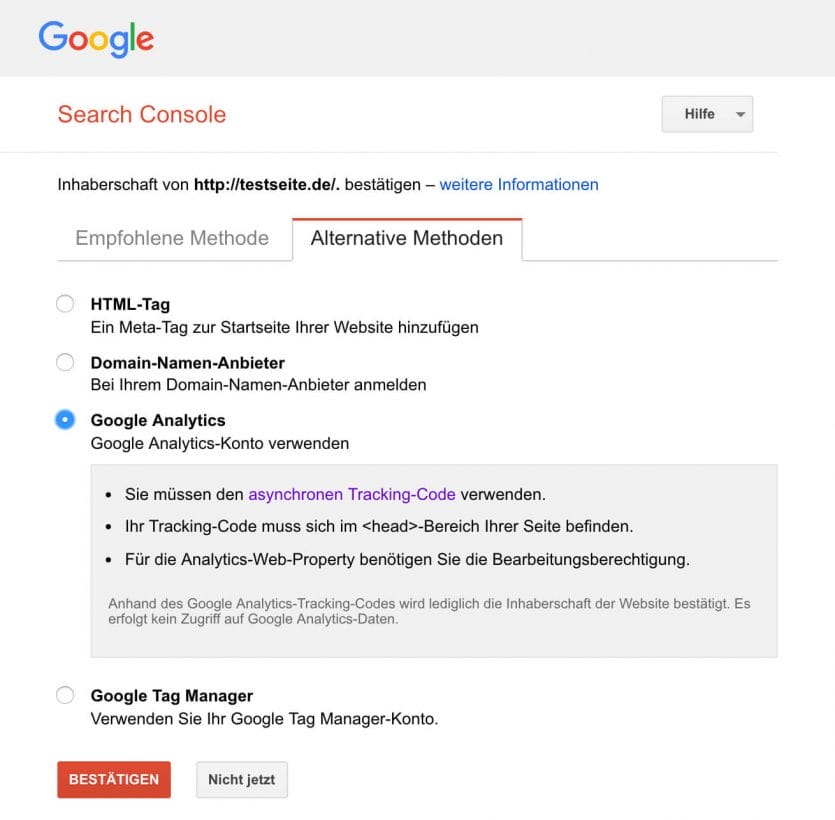Open the Hilfe dropdown menu
835x820 pixels.
point(707,114)
